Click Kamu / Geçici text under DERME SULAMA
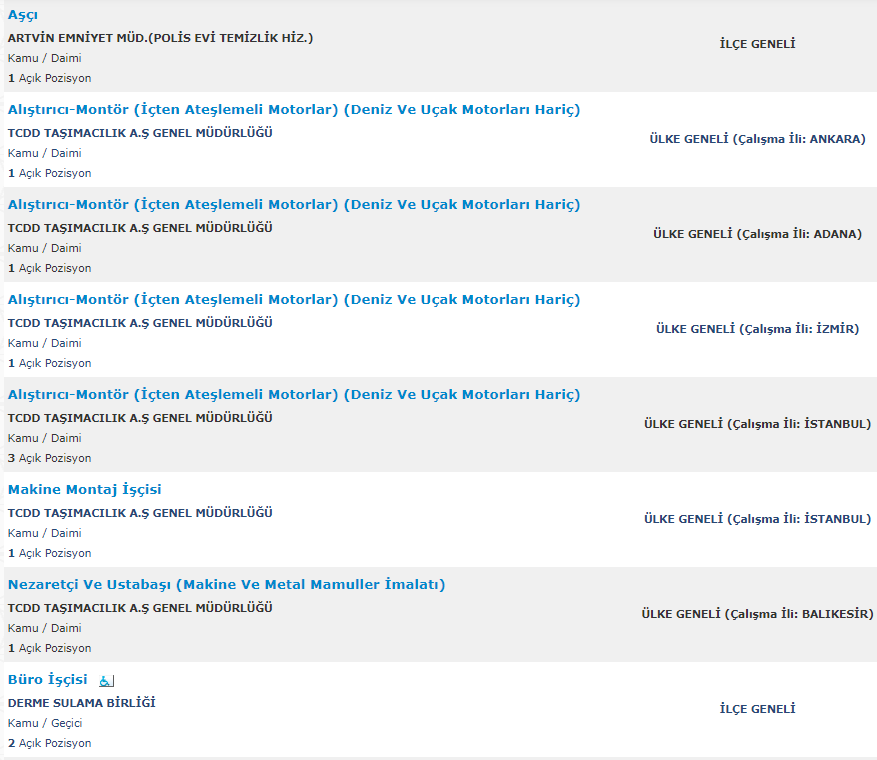This screenshot has width=877, height=760. 45,723
